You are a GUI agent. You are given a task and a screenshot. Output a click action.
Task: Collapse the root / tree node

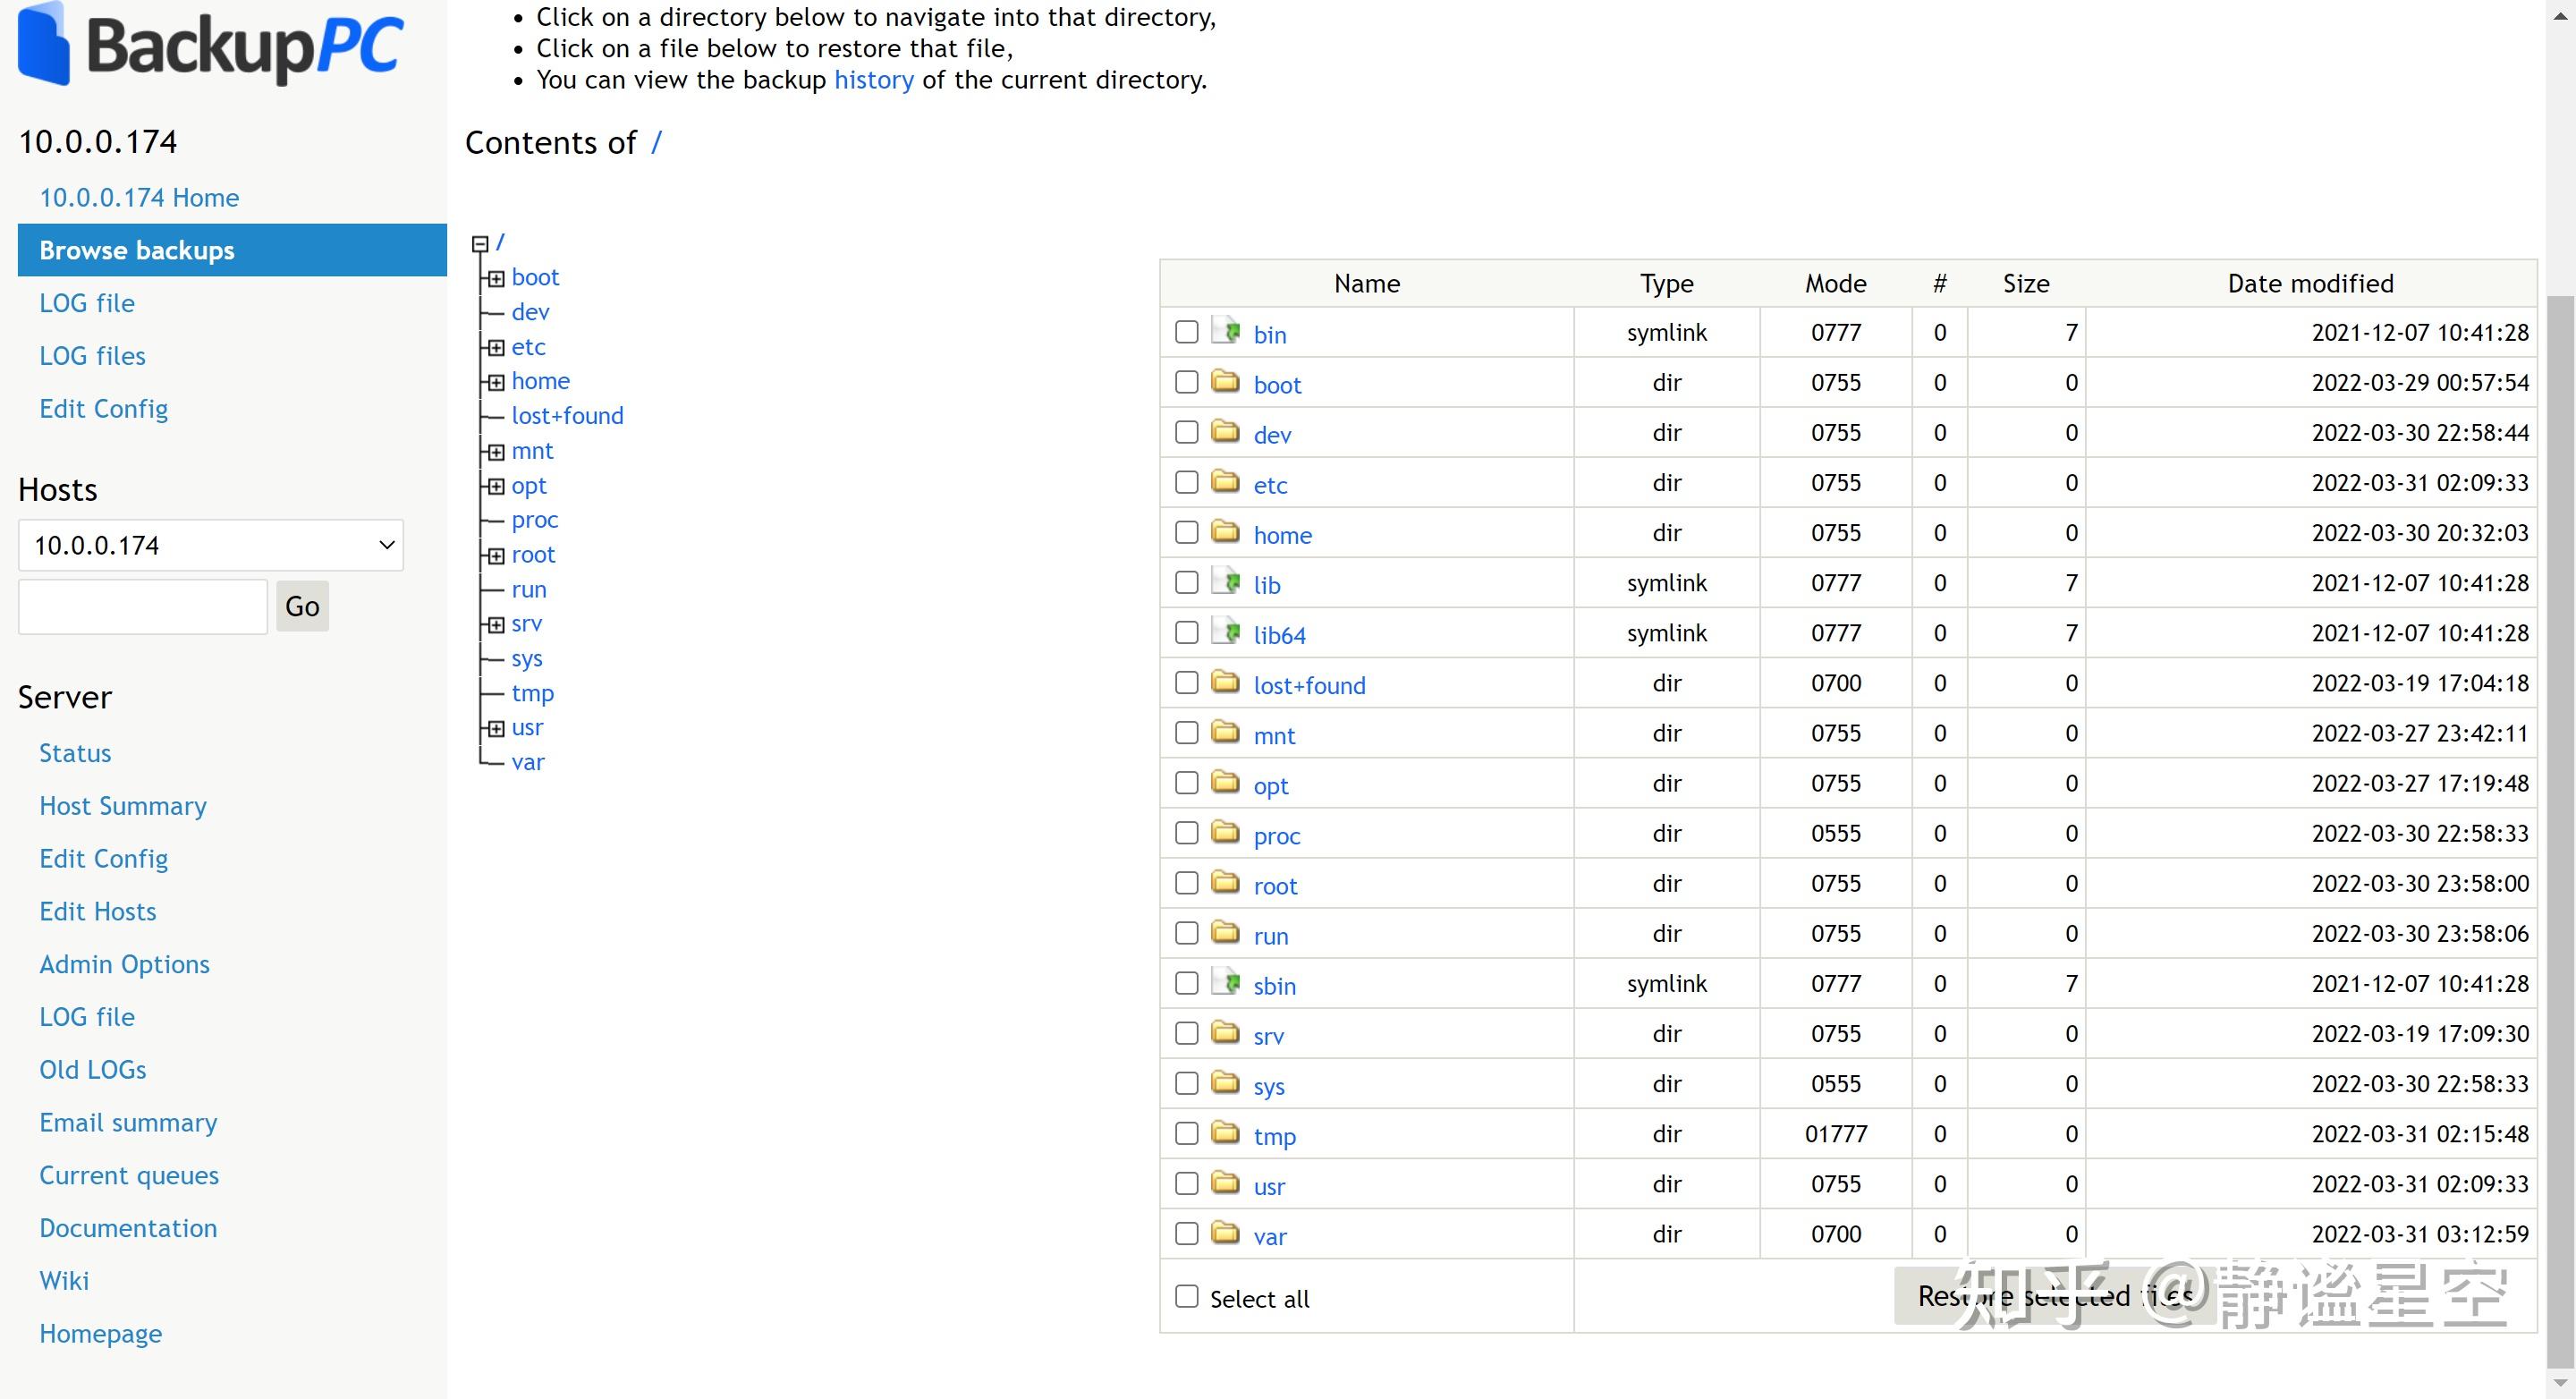click(480, 243)
